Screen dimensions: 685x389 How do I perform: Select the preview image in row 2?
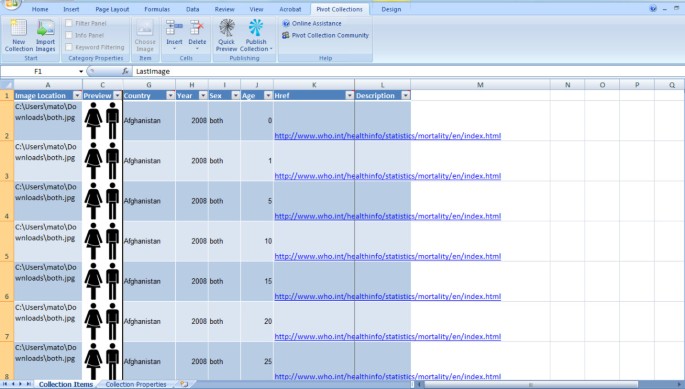(x=102, y=121)
